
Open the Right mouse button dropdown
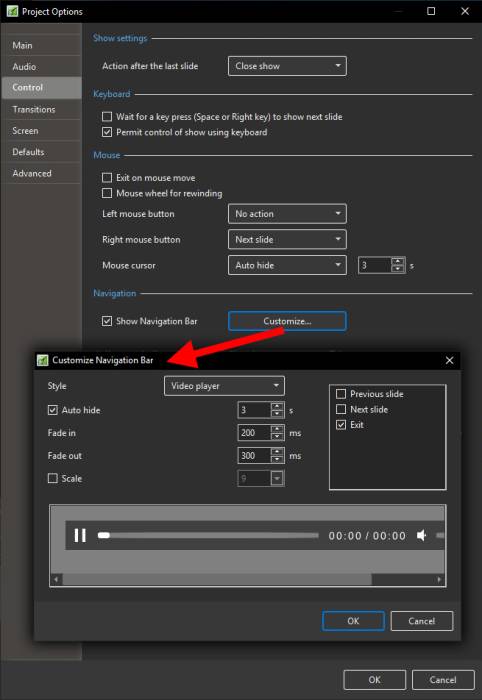tap(287, 239)
